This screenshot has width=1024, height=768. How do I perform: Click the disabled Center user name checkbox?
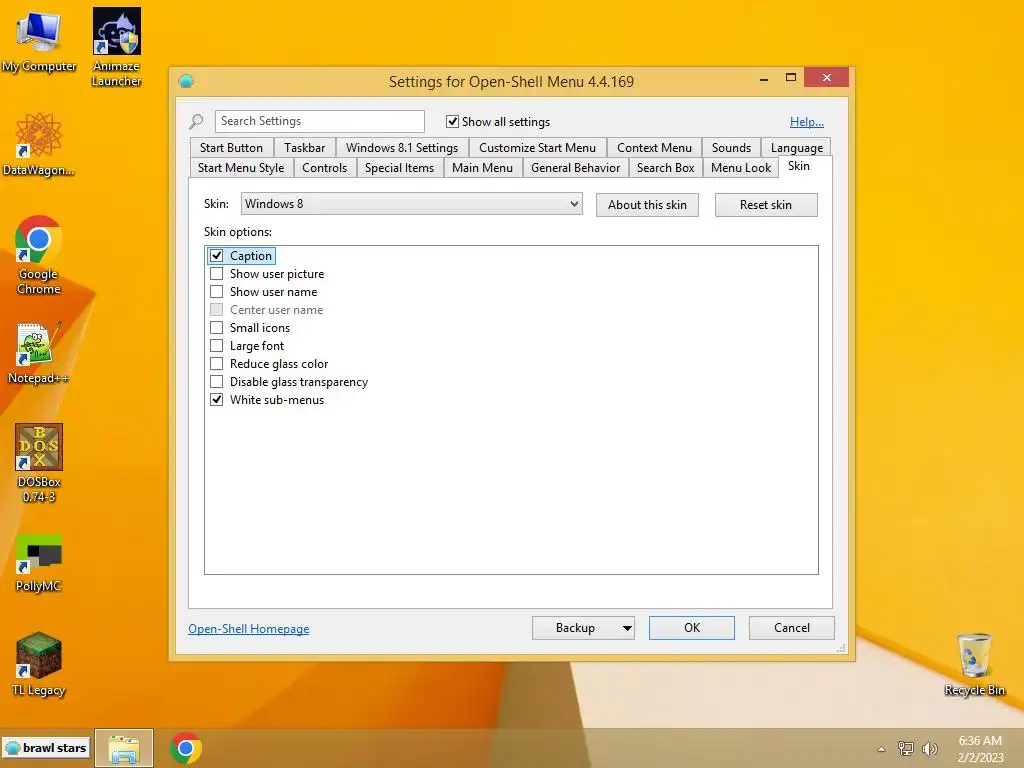pyautogui.click(x=217, y=310)
